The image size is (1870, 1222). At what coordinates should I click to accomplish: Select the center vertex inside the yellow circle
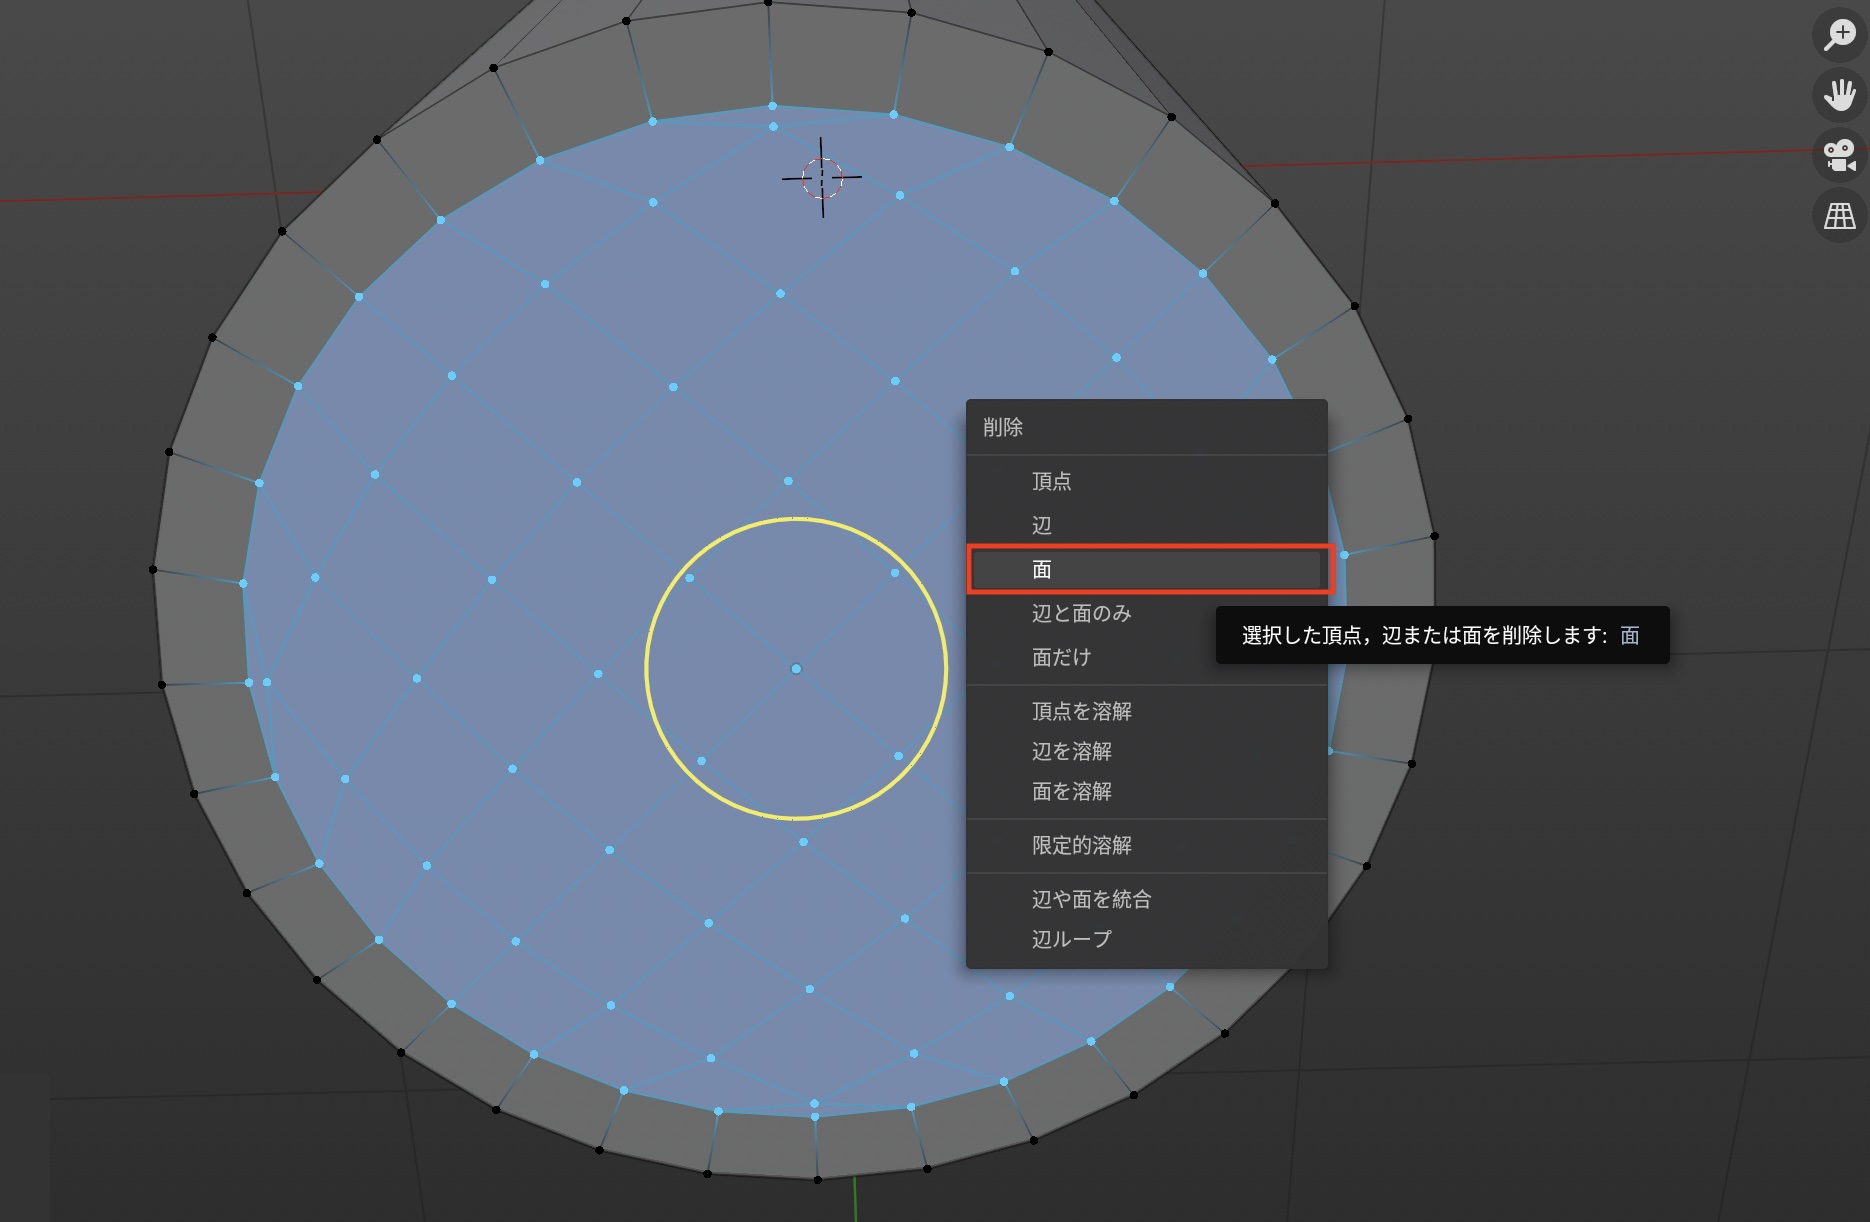(796, 668)
